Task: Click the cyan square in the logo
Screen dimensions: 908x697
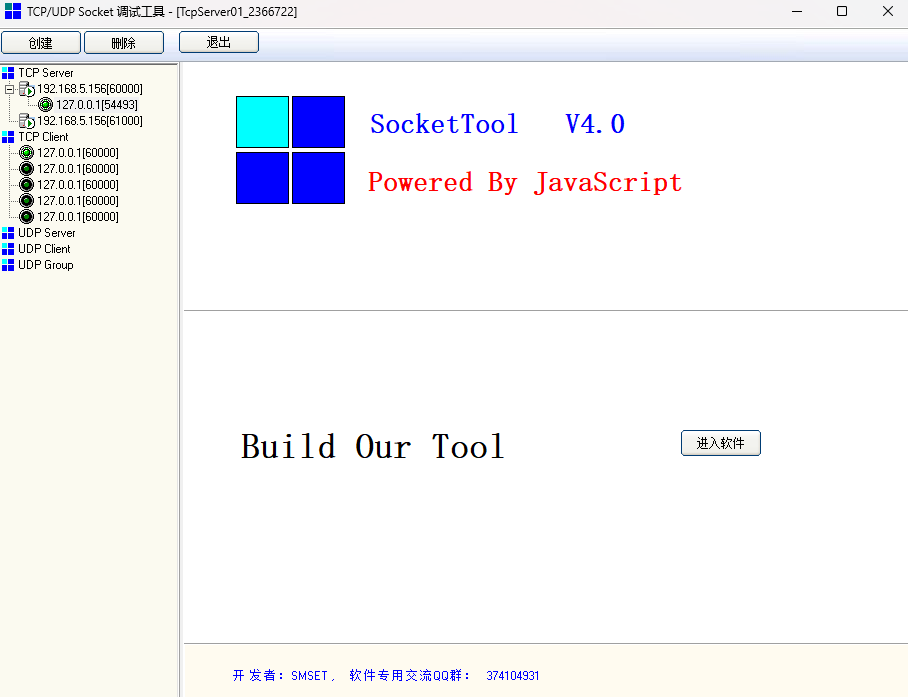Action: (262, 122)
